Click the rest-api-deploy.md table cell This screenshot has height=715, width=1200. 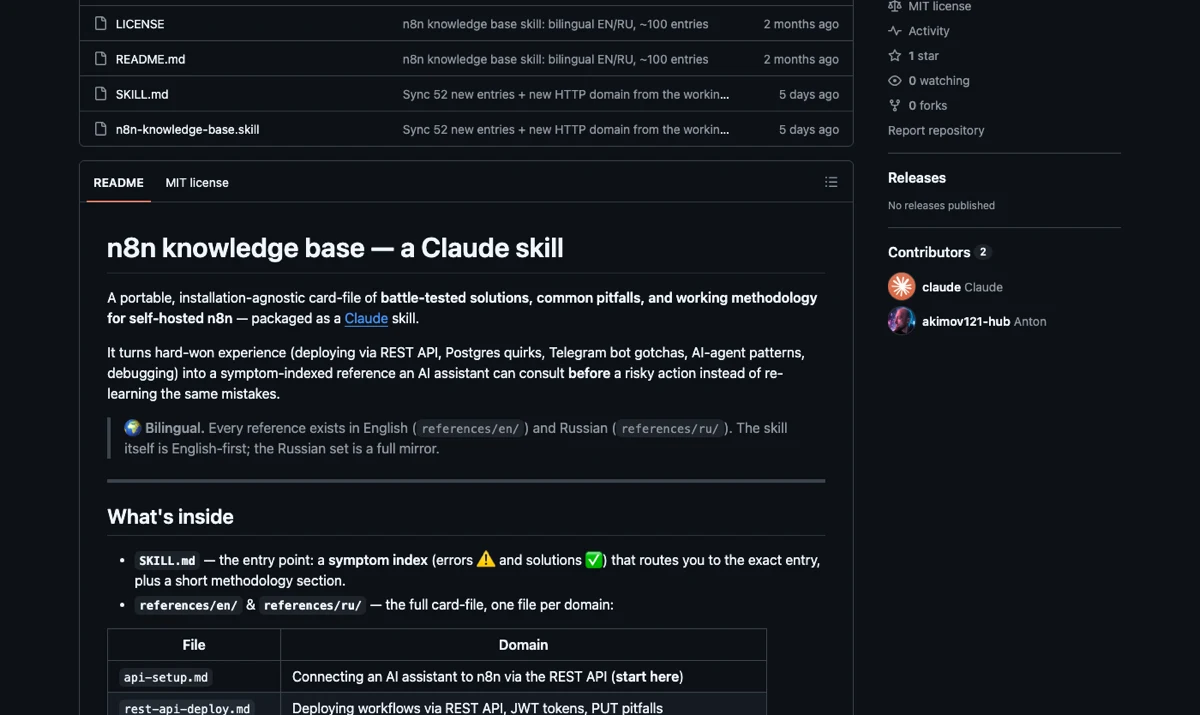(194, 705)
